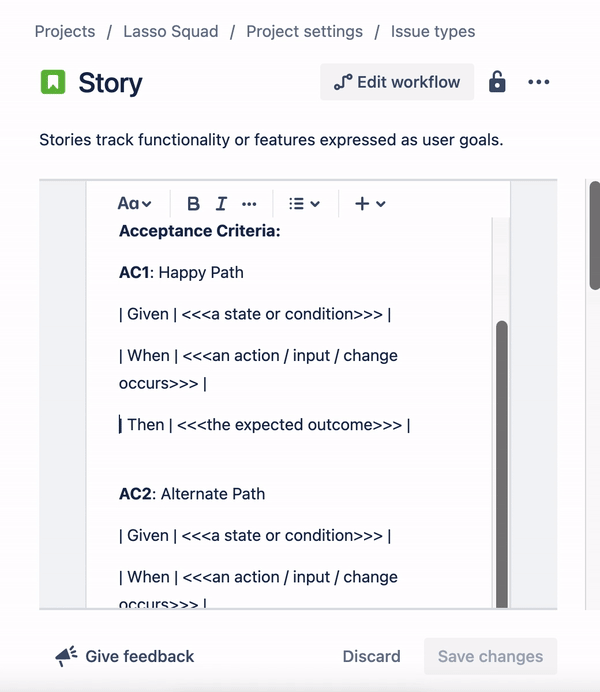Open Issue types breadcrumb link
Screen dimensions: 600x692
[433, 31]
